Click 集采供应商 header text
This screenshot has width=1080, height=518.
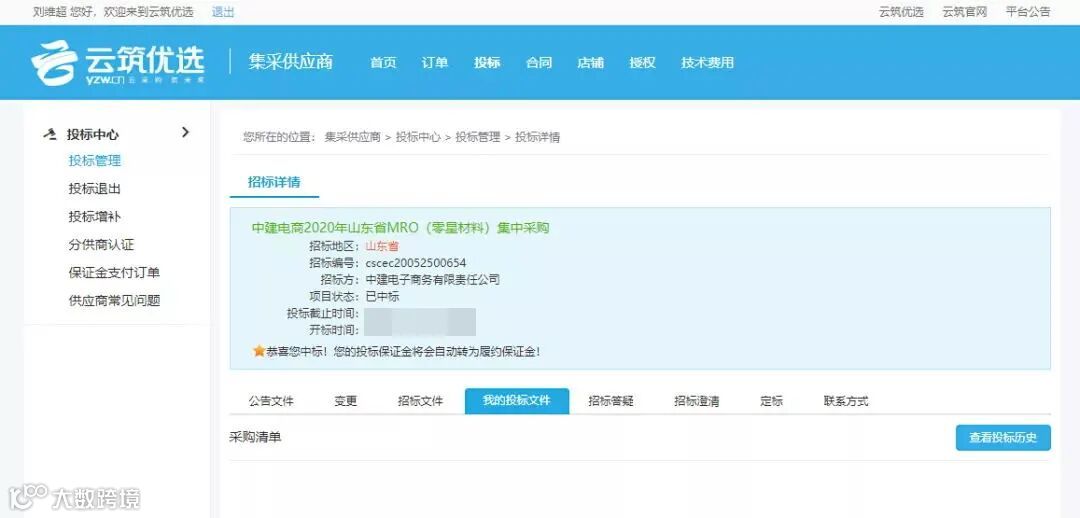tap(291, 62)
